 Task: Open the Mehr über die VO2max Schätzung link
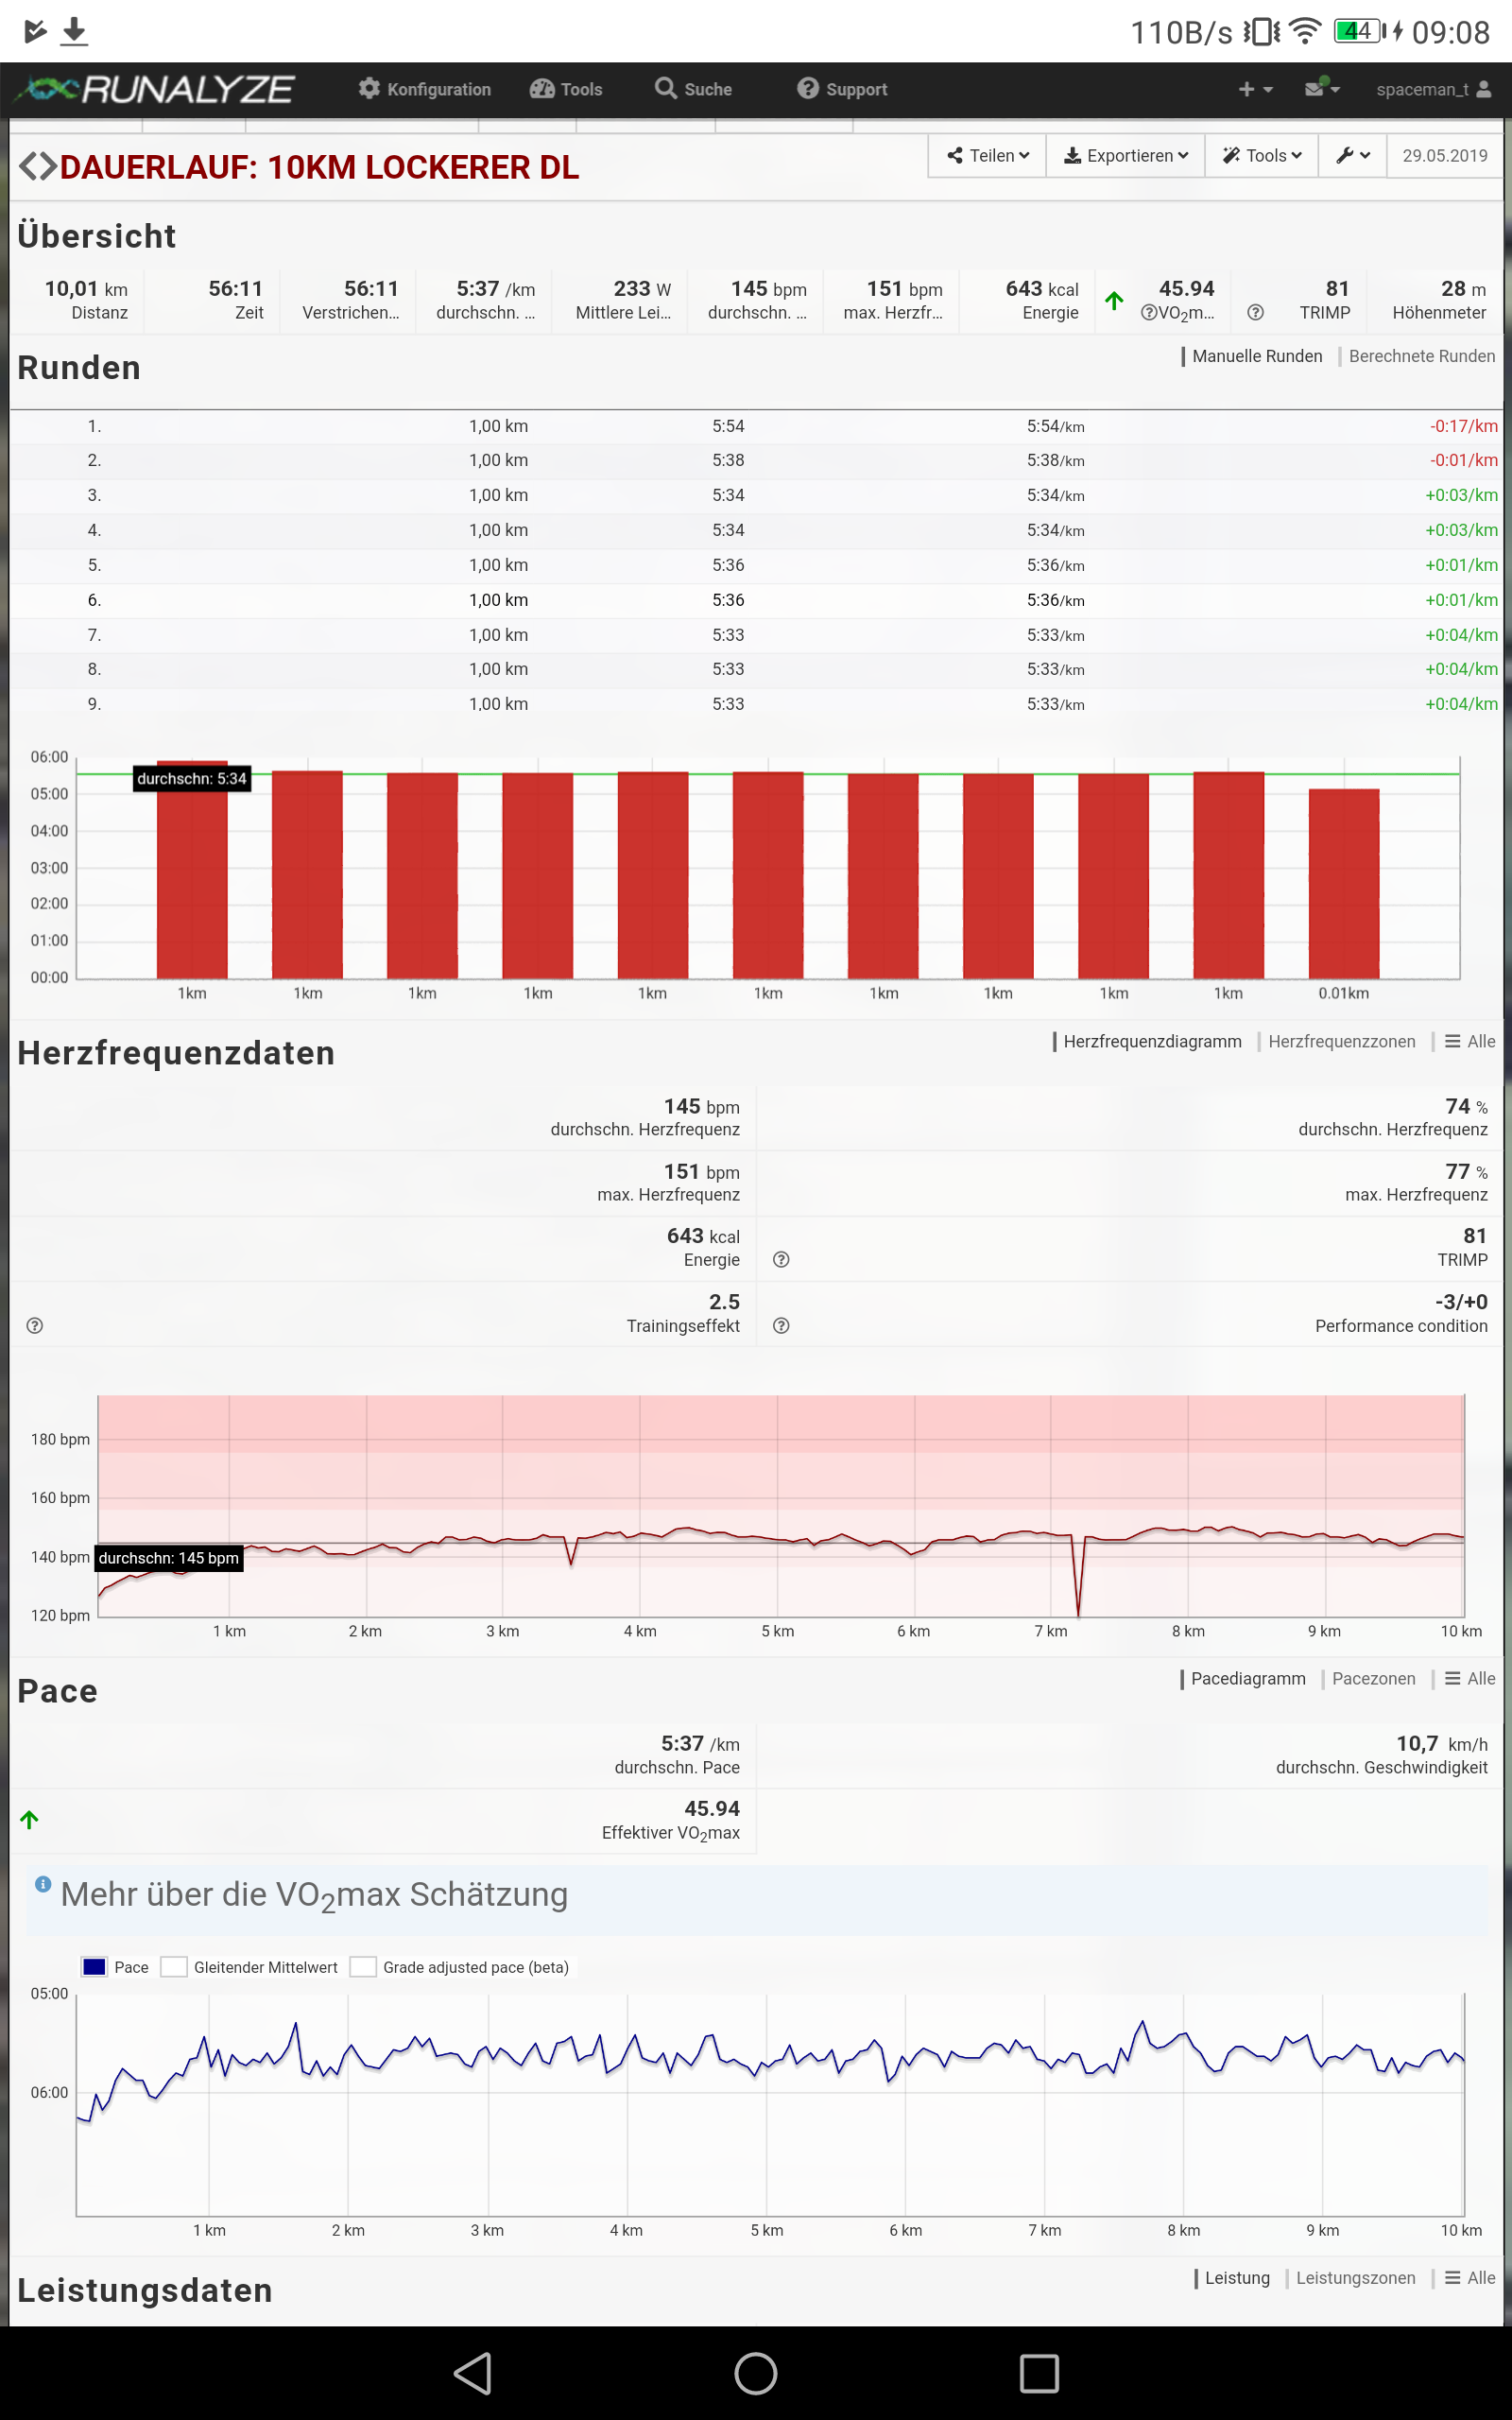(x=314, y=1895)
